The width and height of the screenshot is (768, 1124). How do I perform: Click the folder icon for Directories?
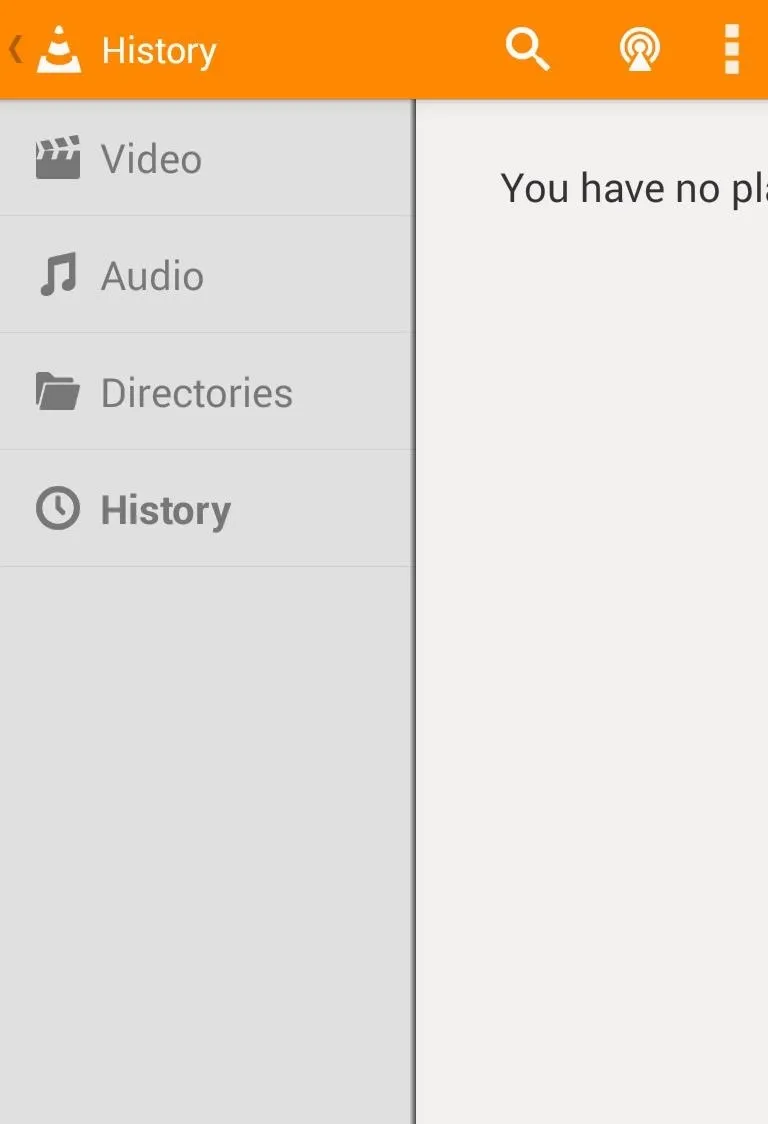point(58,391)
